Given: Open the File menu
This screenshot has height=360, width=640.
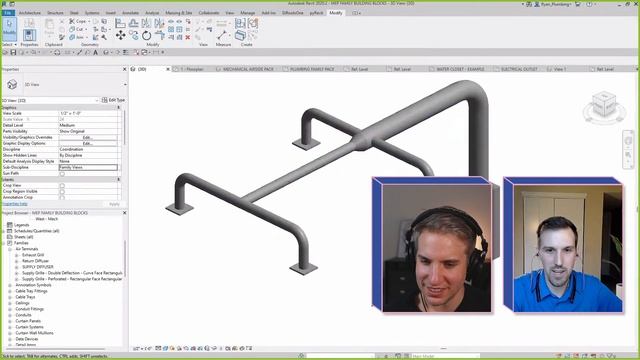Looking at the screenshot, I should [8, 13].
